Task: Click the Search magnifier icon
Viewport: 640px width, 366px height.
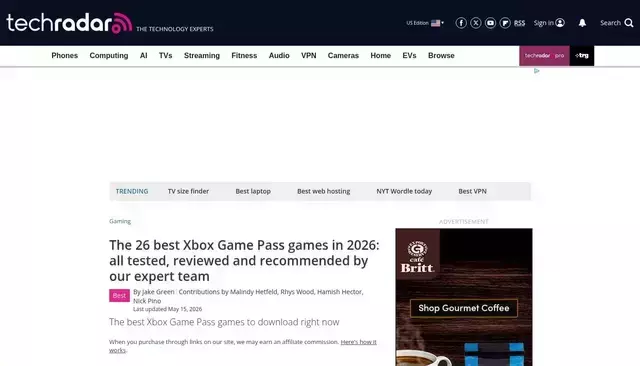Action: [629, 23]
